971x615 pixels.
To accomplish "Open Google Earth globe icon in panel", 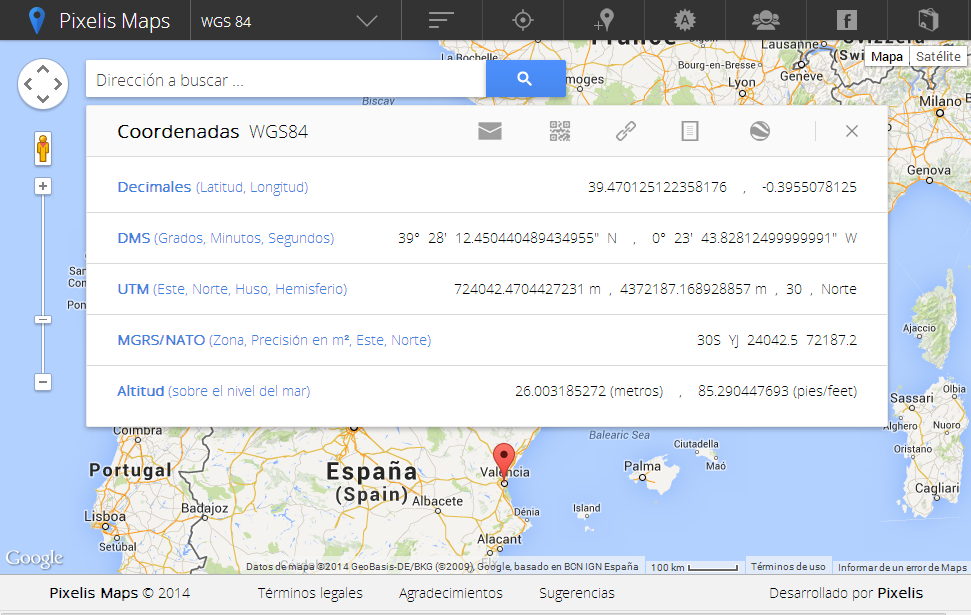I will click(x=760, y=131).
